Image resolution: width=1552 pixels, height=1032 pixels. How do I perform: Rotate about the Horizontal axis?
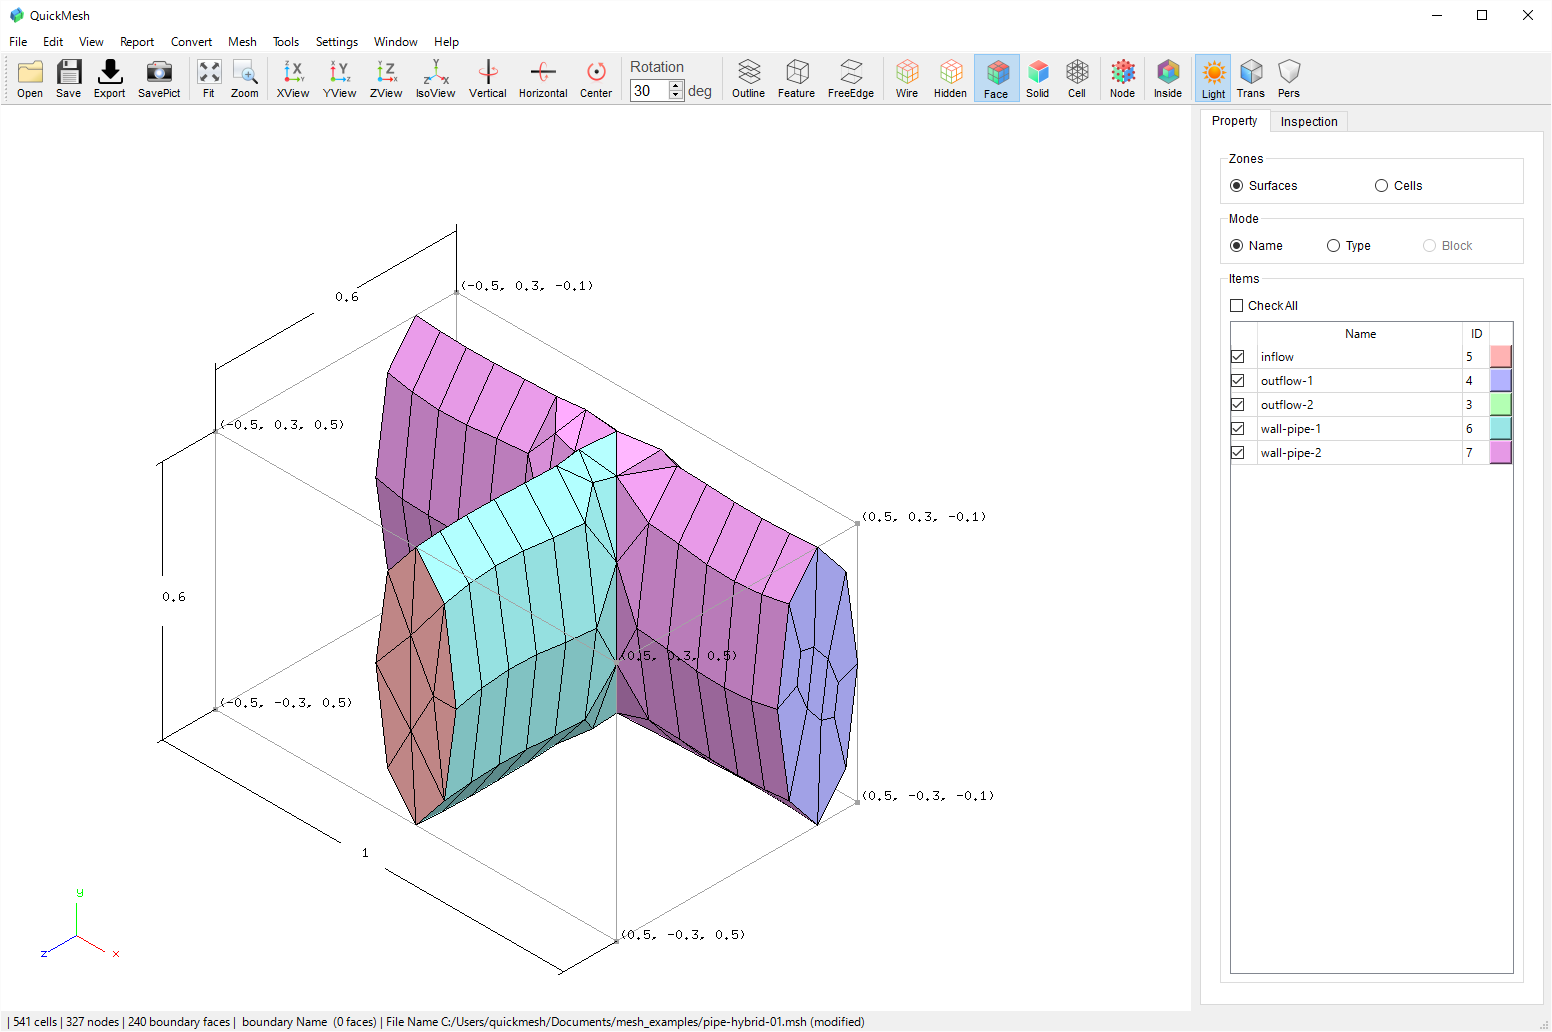543,79
